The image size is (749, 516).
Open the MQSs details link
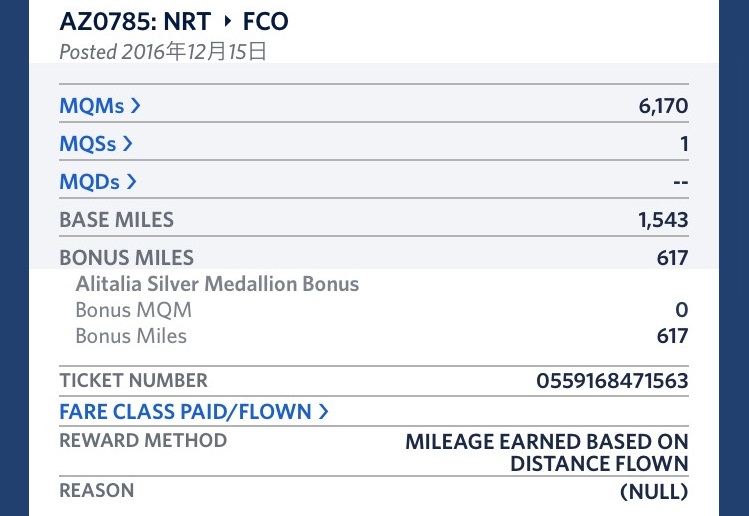click(96, 143)
